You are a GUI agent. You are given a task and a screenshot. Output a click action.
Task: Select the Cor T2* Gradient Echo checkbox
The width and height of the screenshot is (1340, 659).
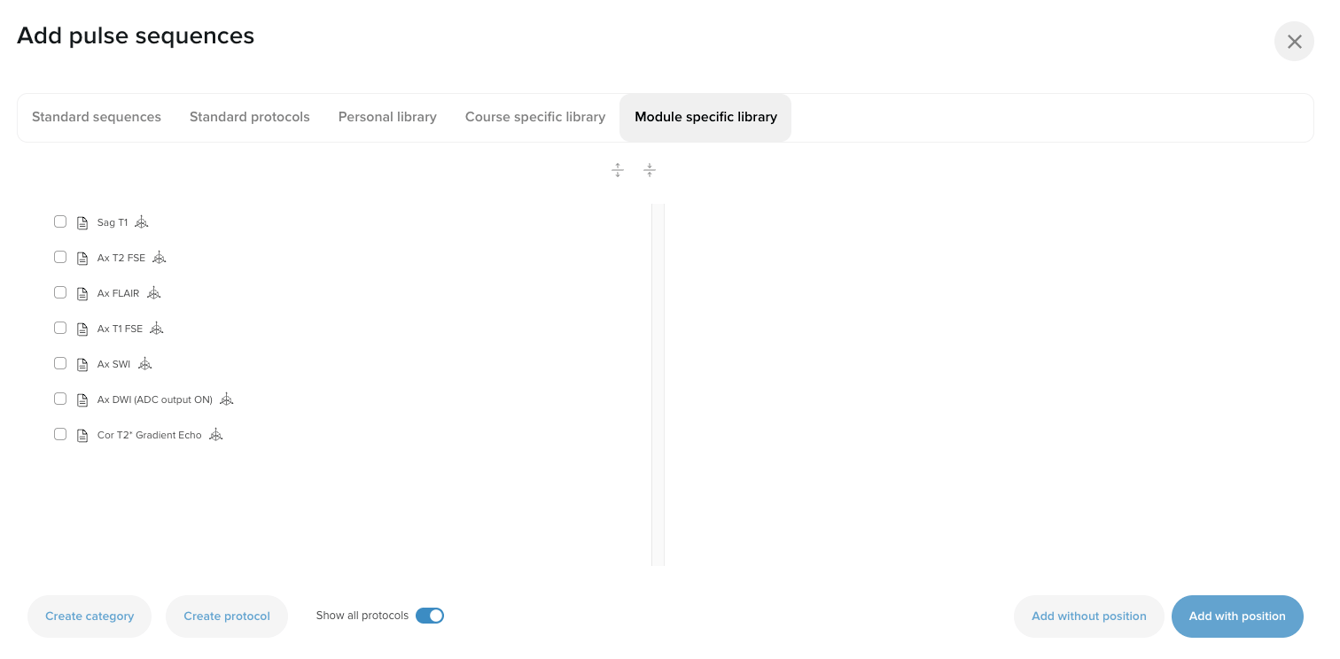click(60, 434)
